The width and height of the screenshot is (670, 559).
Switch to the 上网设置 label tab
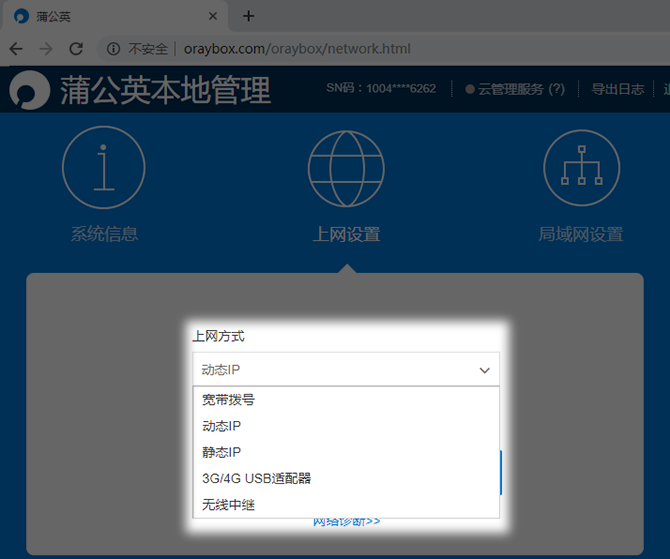click(x=346, y=234)
